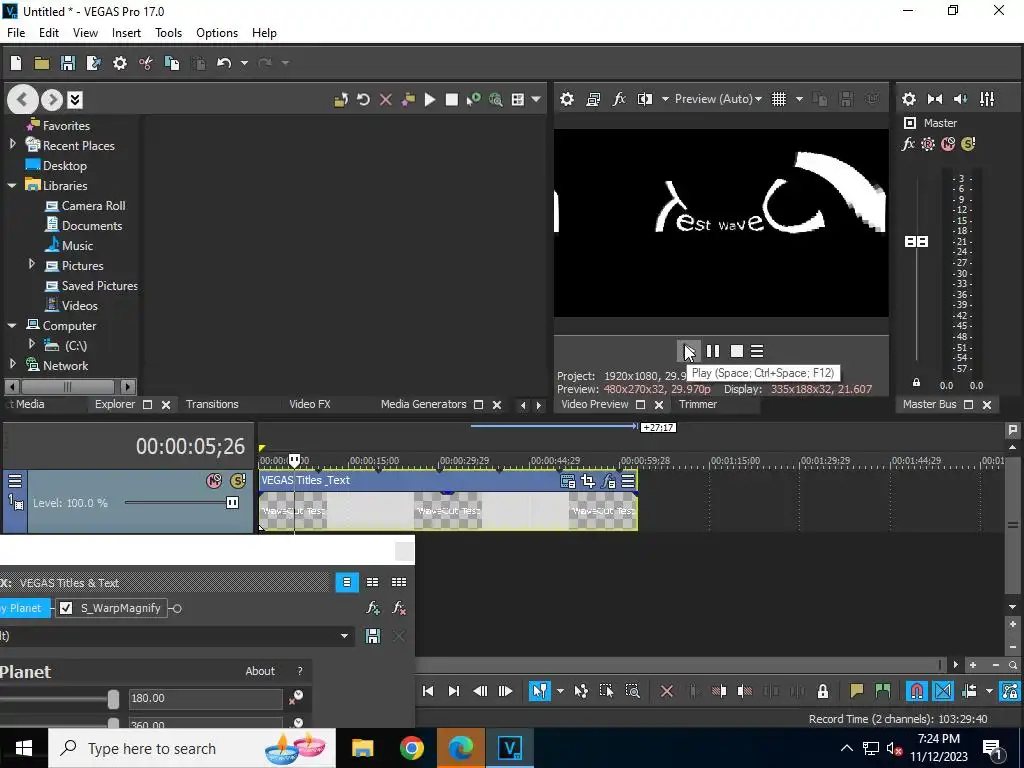Open the video track hamburger menu
Viewport: 1024px width, 768px height.
pos(14,481)
